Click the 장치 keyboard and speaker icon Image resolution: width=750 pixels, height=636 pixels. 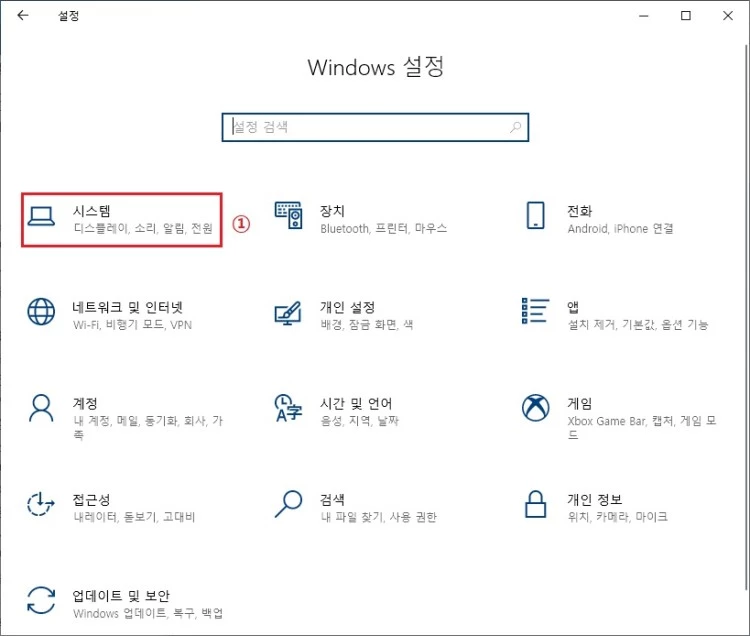288,216
